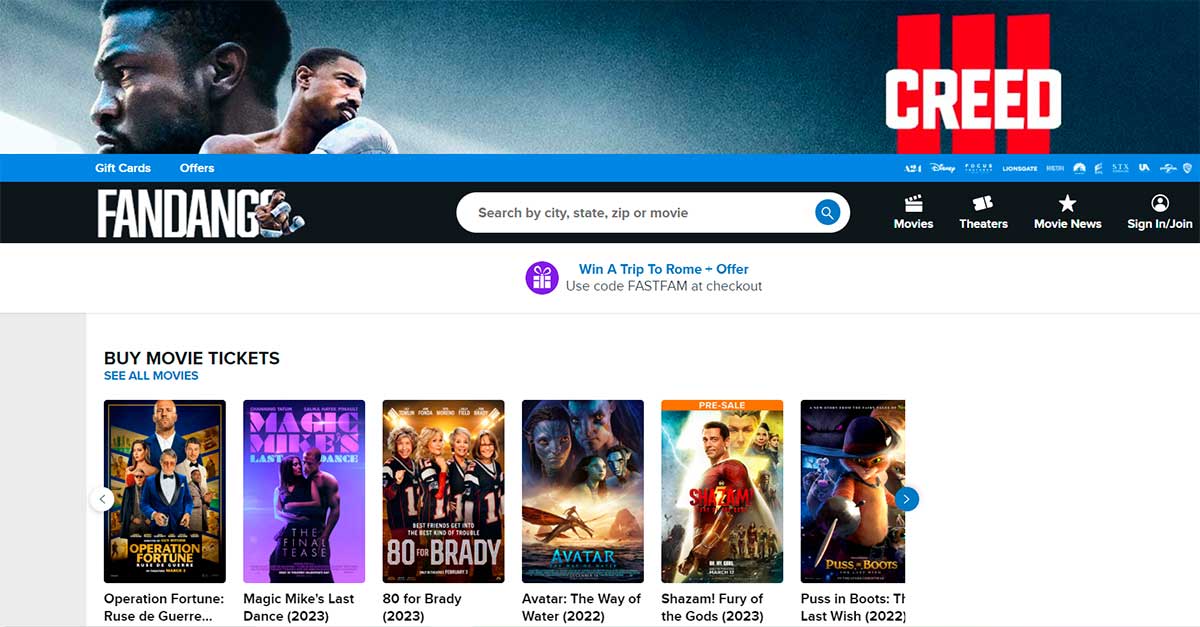Open the Shazam! Fury of the Gods title link
1200x627 pixels.
pos(712,607)
